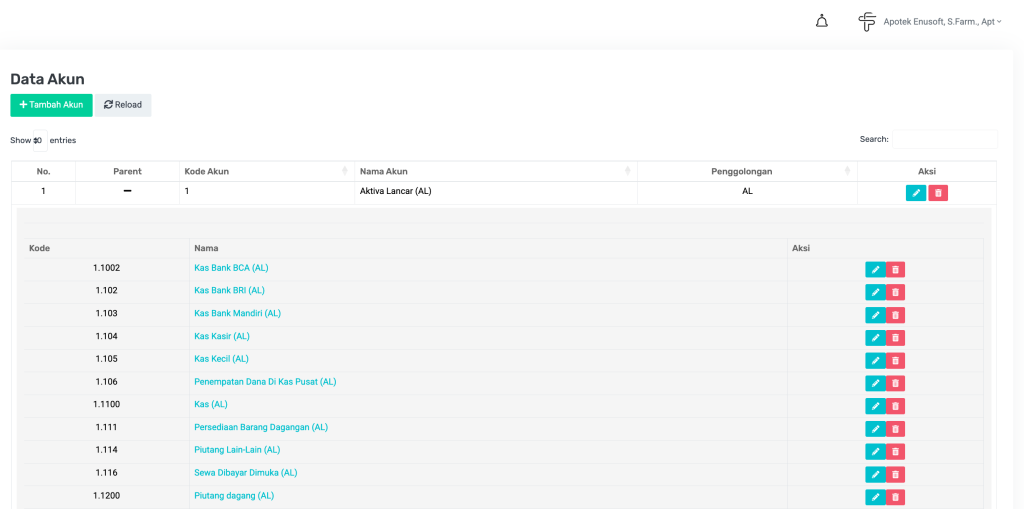Add a new account with Tambah Akun
The width and height of the screenshot is (1024, 509).
pos(51,105)
